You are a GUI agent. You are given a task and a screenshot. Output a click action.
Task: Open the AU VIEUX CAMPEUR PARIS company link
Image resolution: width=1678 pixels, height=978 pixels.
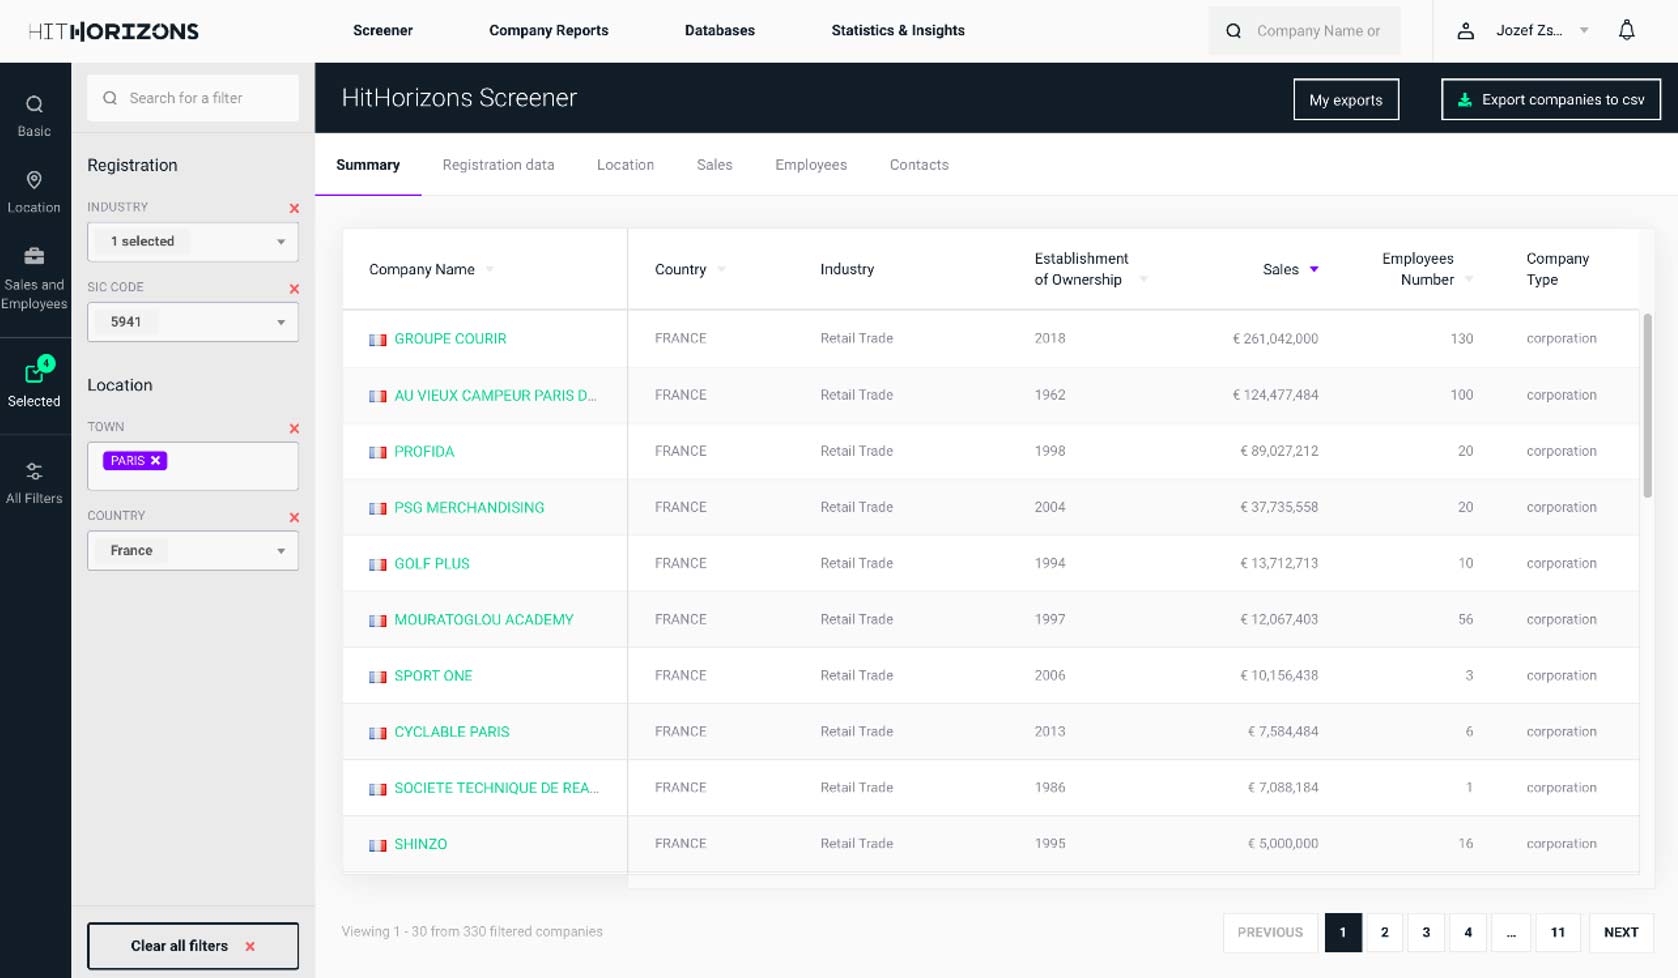[495, 396]
